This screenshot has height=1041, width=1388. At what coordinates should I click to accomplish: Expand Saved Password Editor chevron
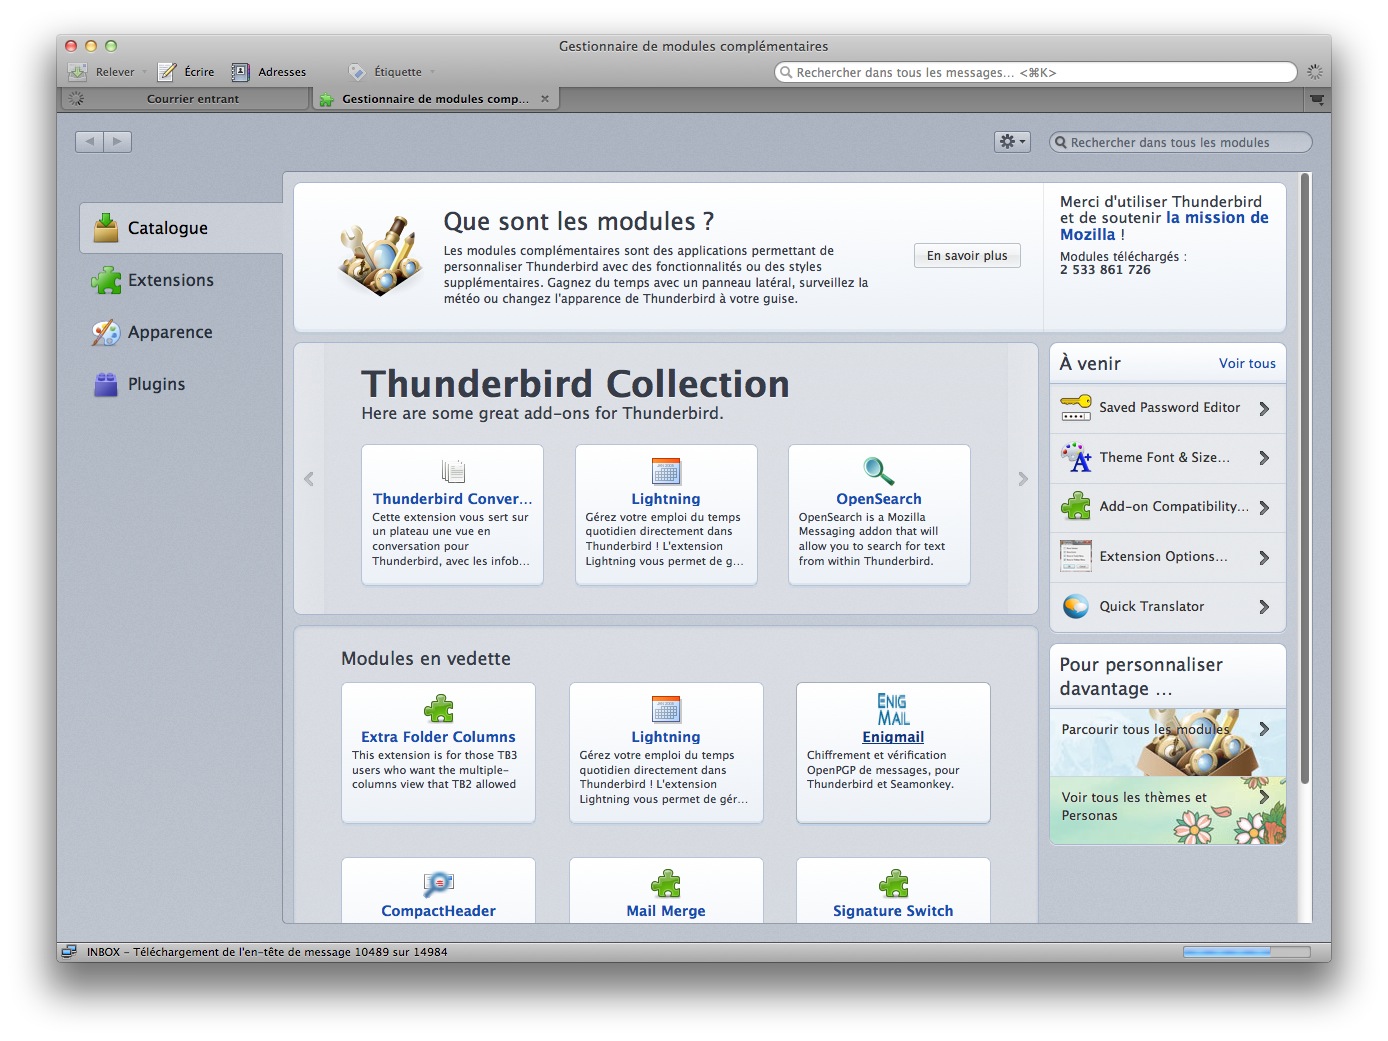(1265, 408)
